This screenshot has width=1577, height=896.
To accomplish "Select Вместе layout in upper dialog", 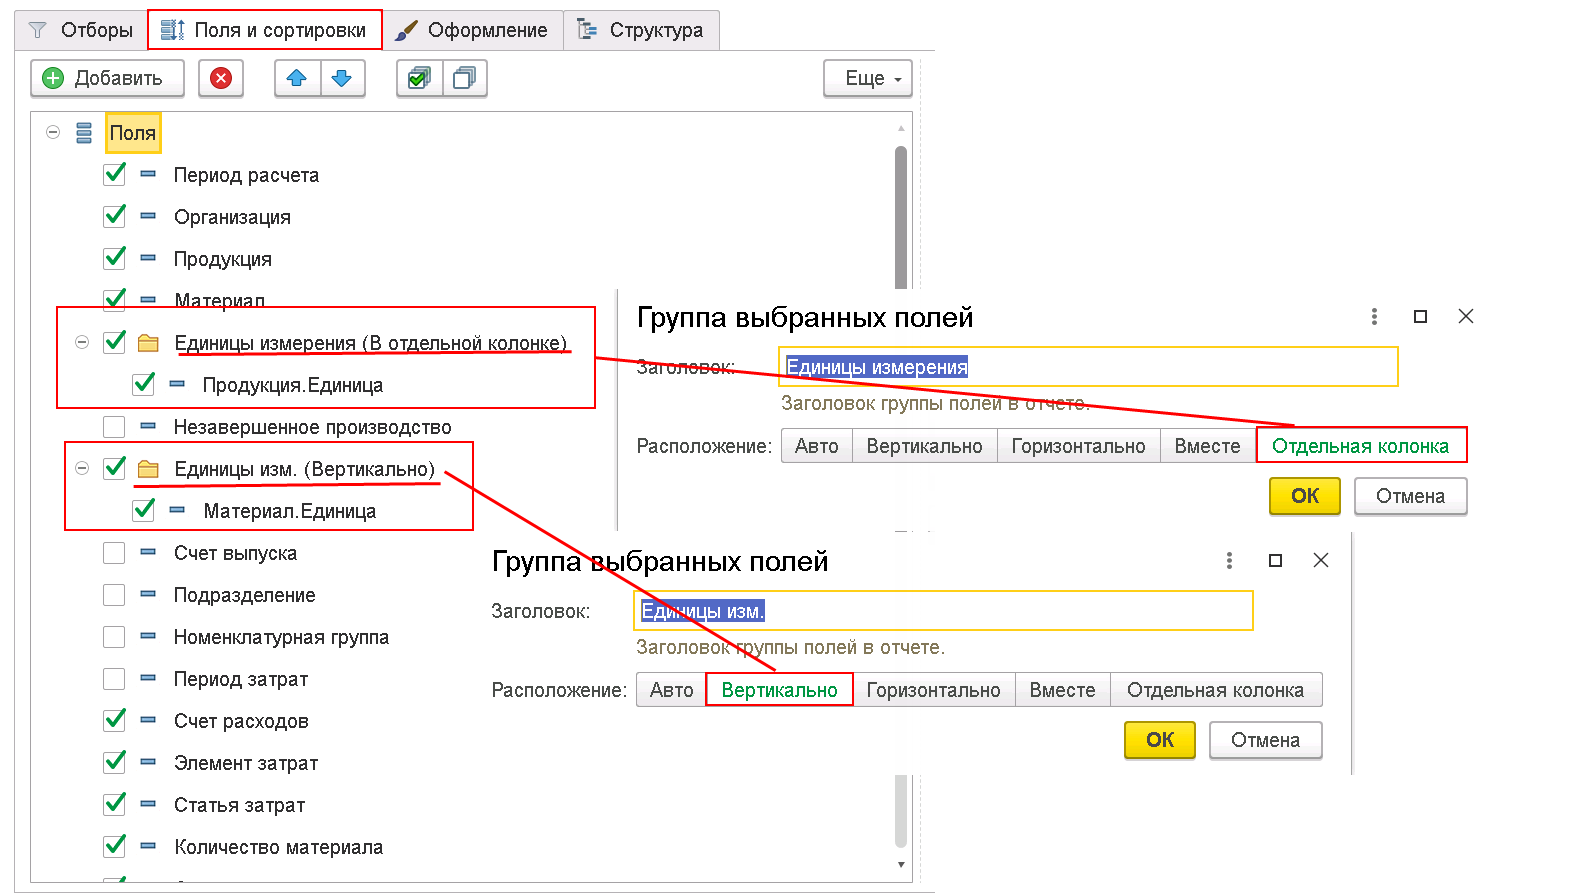I will (x=1207, y=446).
